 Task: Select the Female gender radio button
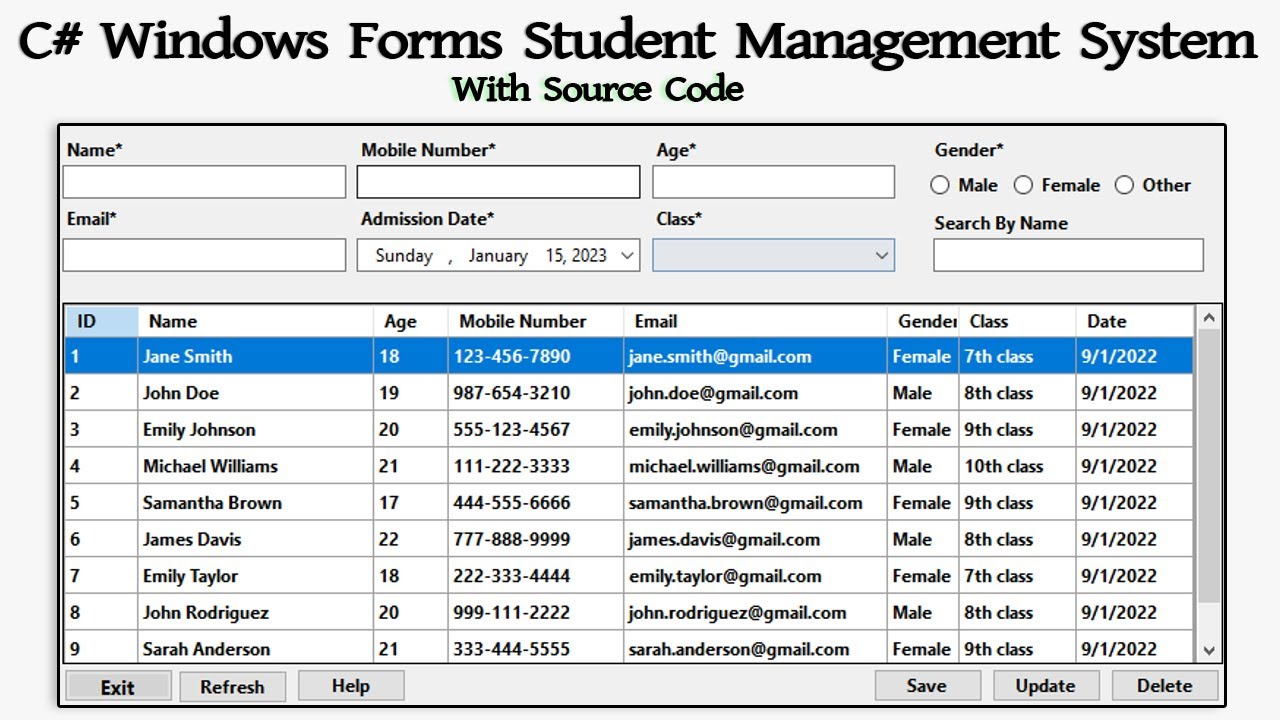tap(1023, 185)
